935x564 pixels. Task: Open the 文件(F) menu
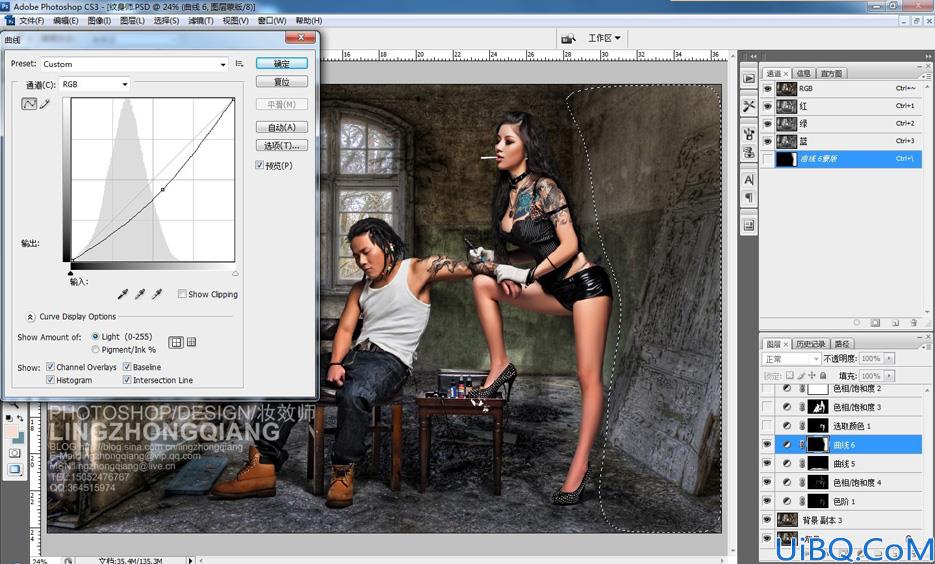click(32, 20)
